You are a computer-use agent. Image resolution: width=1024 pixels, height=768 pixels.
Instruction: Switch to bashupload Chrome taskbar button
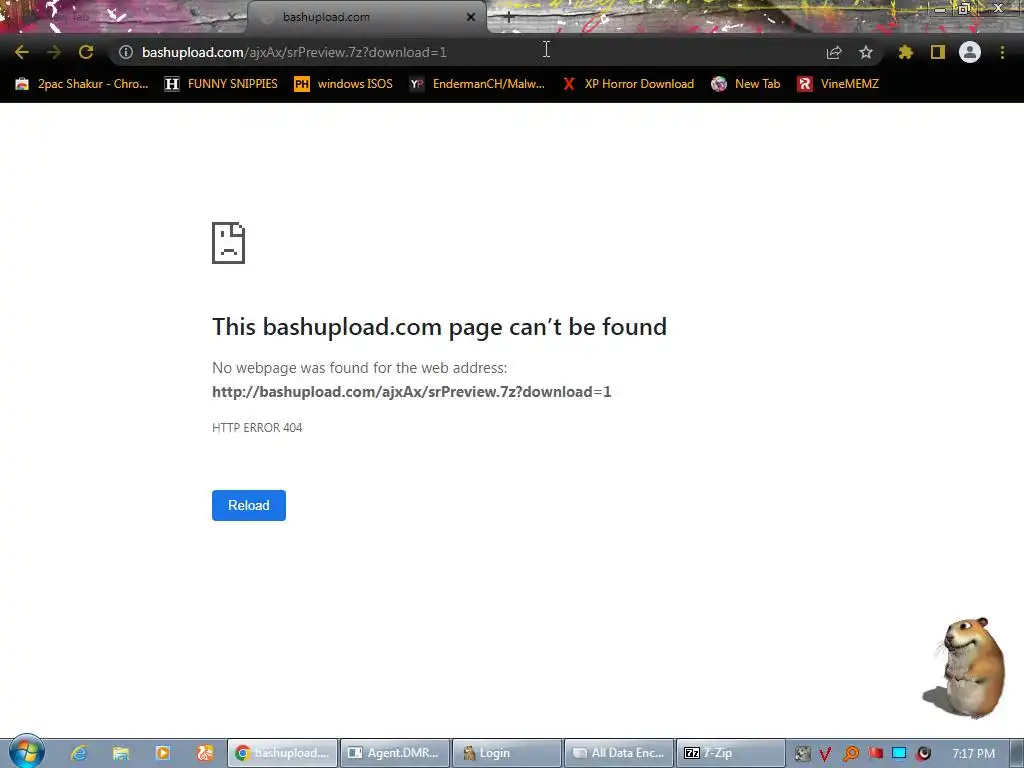point(283,753)
